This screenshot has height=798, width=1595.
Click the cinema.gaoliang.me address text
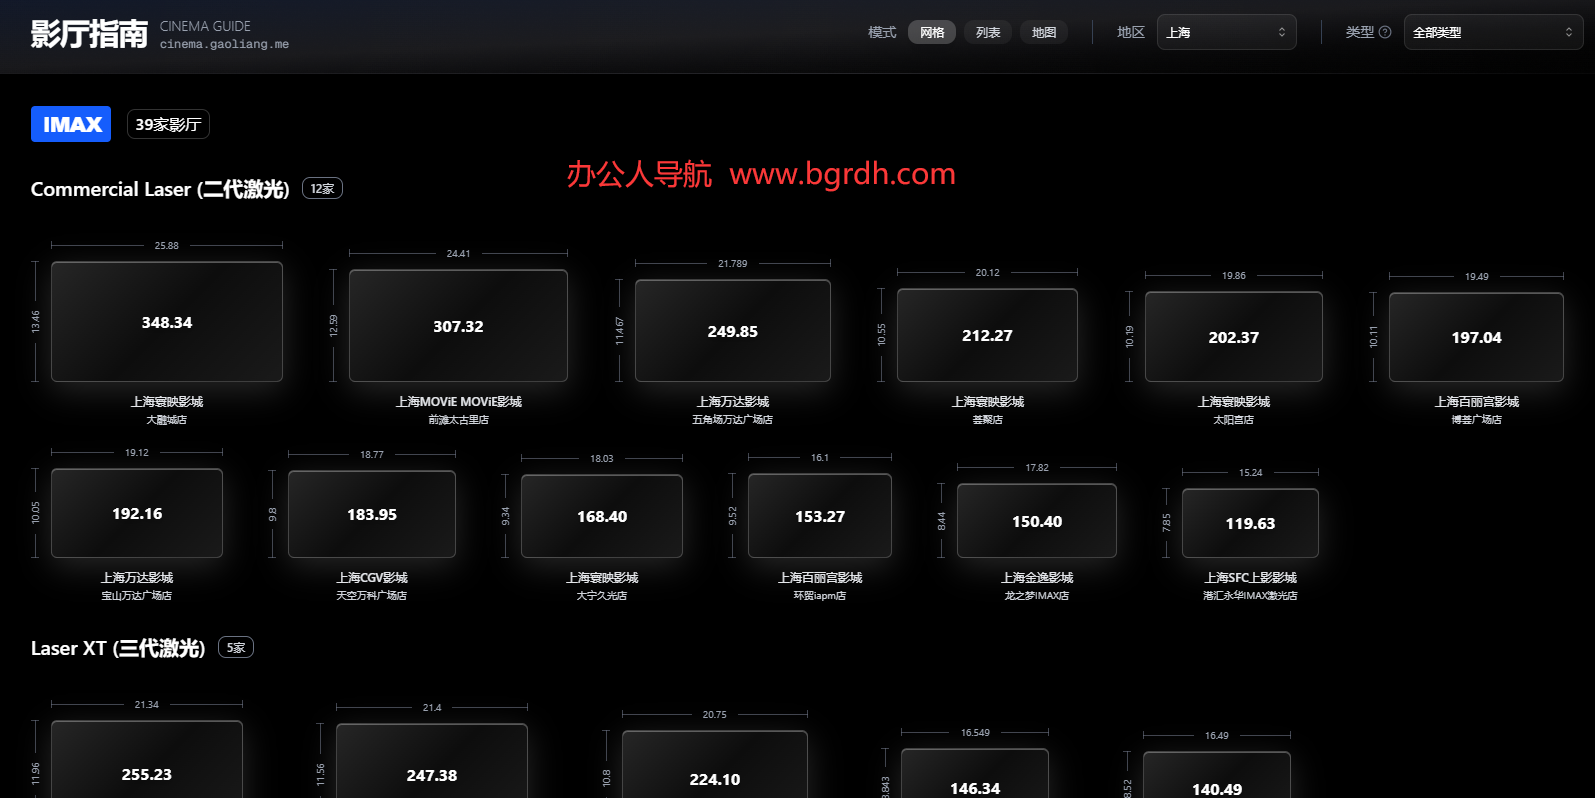[224, 44]
